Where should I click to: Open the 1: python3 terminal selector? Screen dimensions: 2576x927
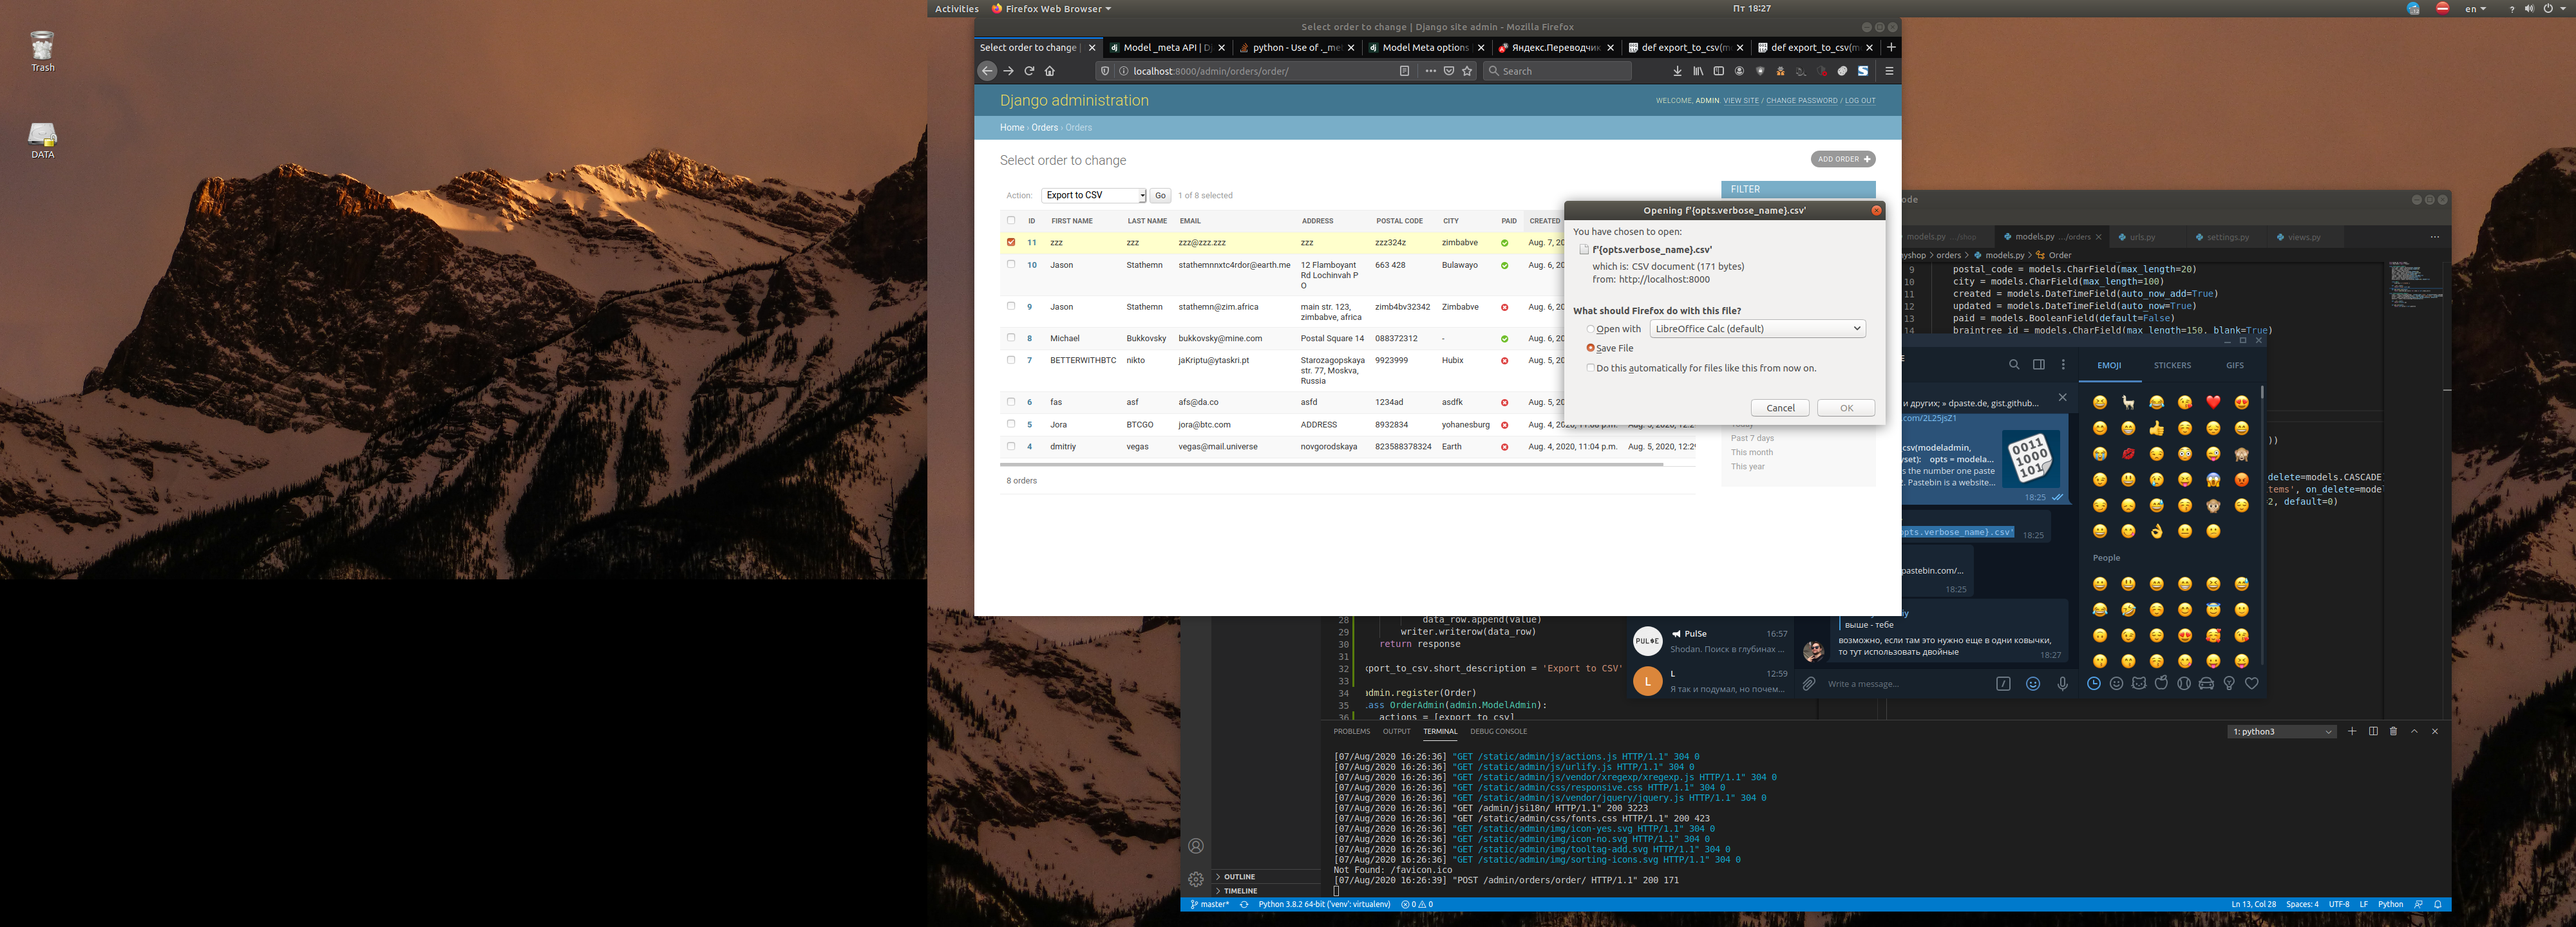[x=2282, y=731]
